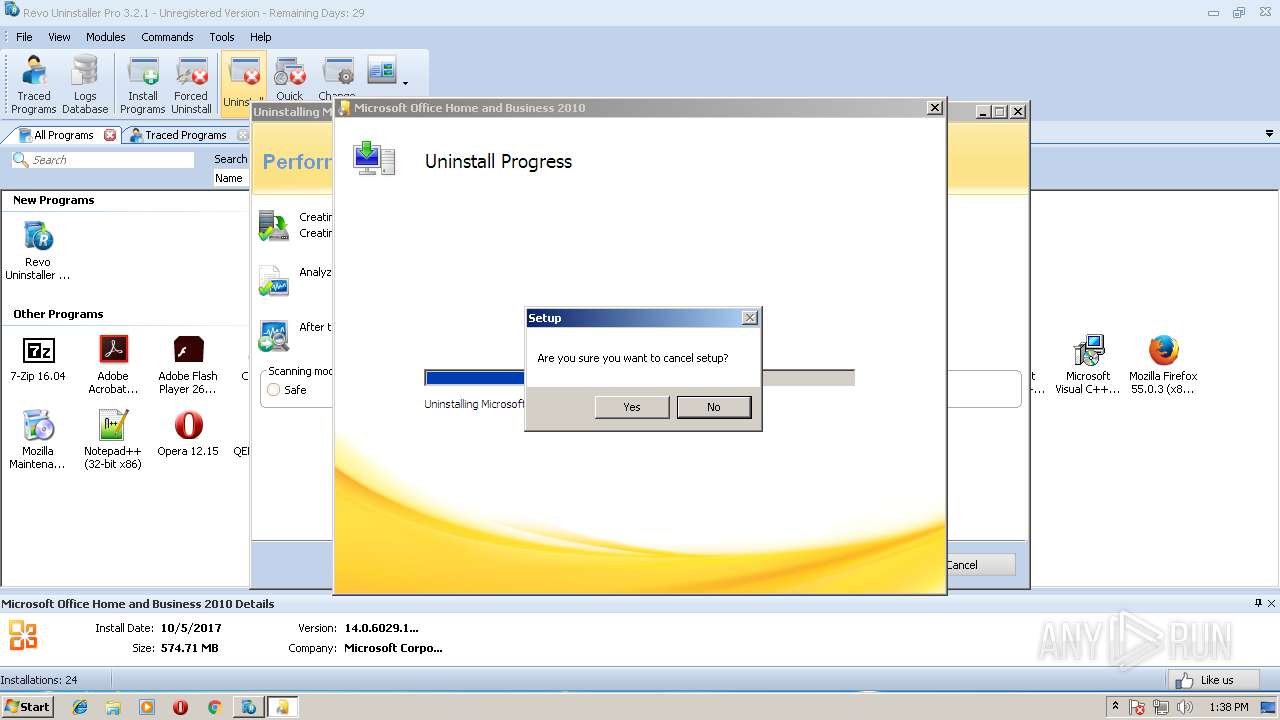This screenshot has width=1280, height=720.
Task: Click the taskbar clock 1:38 PM
Action: pyautogui.click(x=1228, y=707)
